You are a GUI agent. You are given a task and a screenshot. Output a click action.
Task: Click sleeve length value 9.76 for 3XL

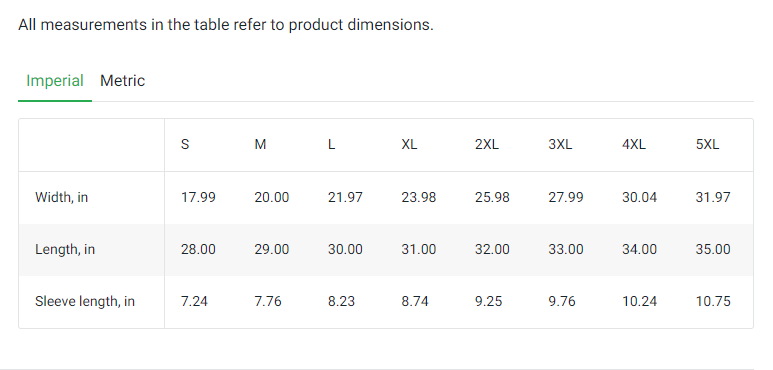562,302
